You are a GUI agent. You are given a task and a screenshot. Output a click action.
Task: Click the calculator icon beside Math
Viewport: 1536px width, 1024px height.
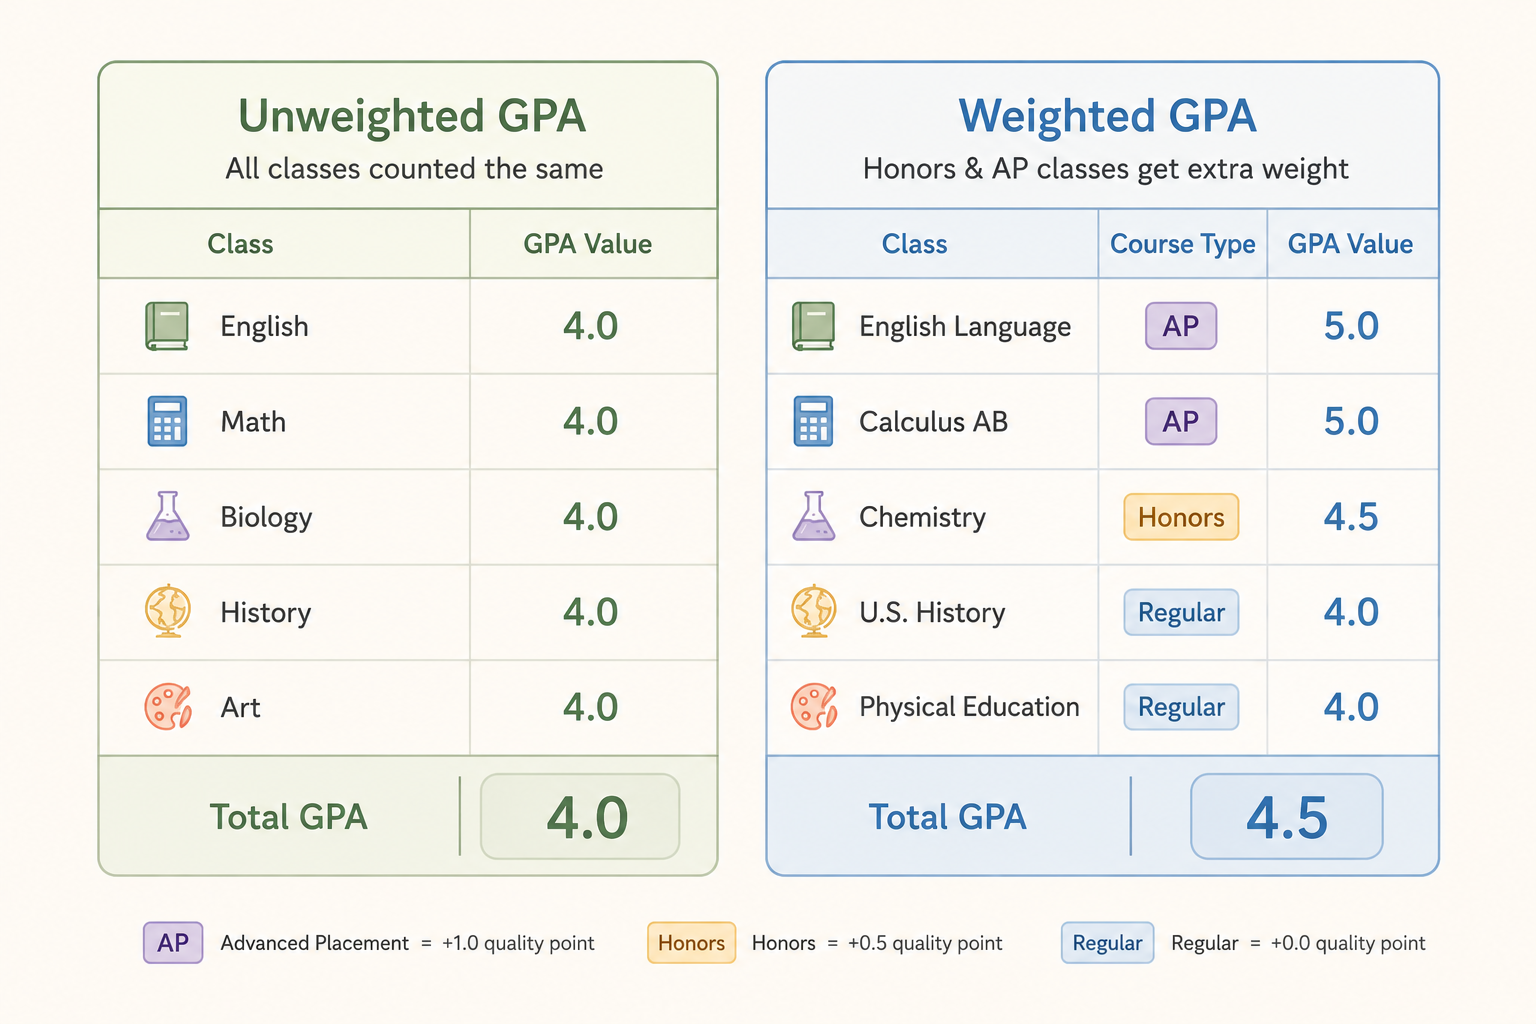167,421
